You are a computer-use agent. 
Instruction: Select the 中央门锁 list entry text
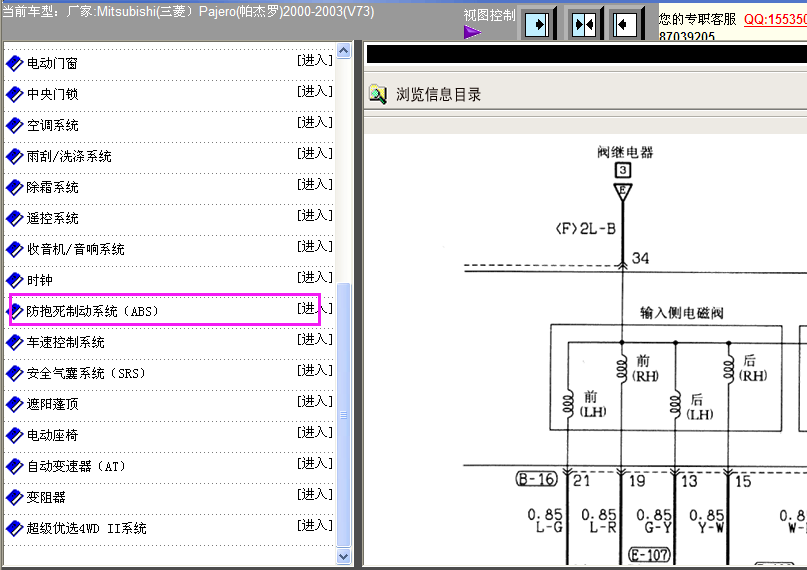pos(52,94)
